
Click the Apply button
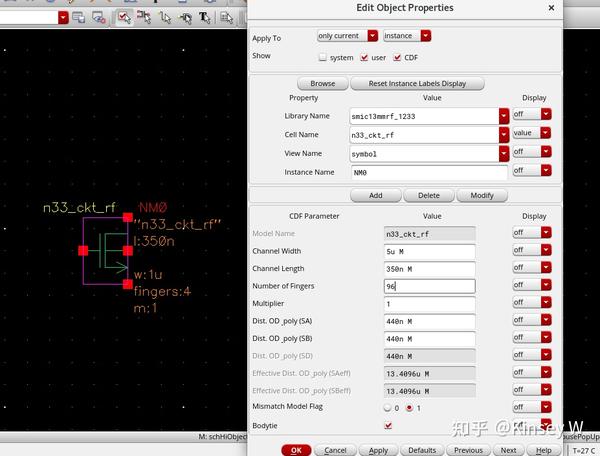(x=378, y=450)
